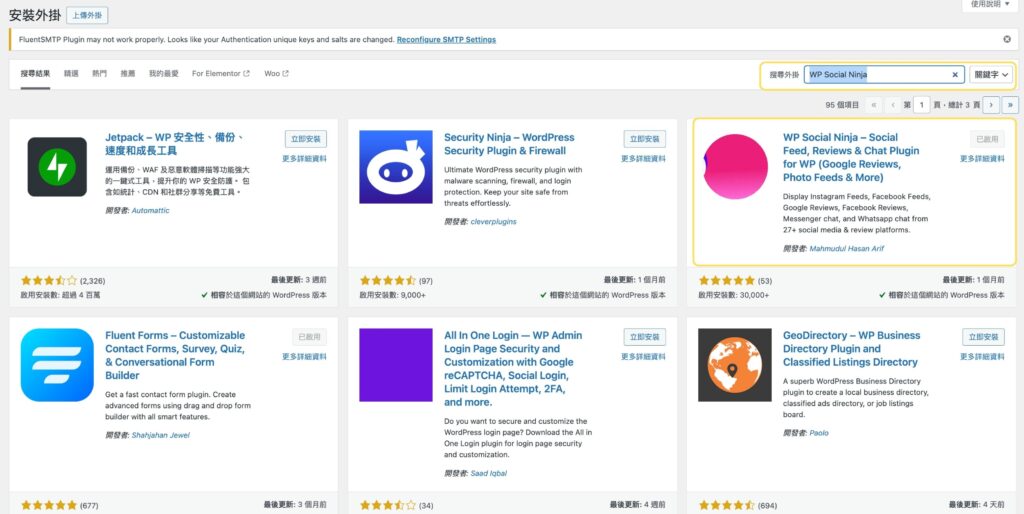This screenshot has width=1024, height=514.
Task: Open the All In One Login purple icon
Action: 396,364
